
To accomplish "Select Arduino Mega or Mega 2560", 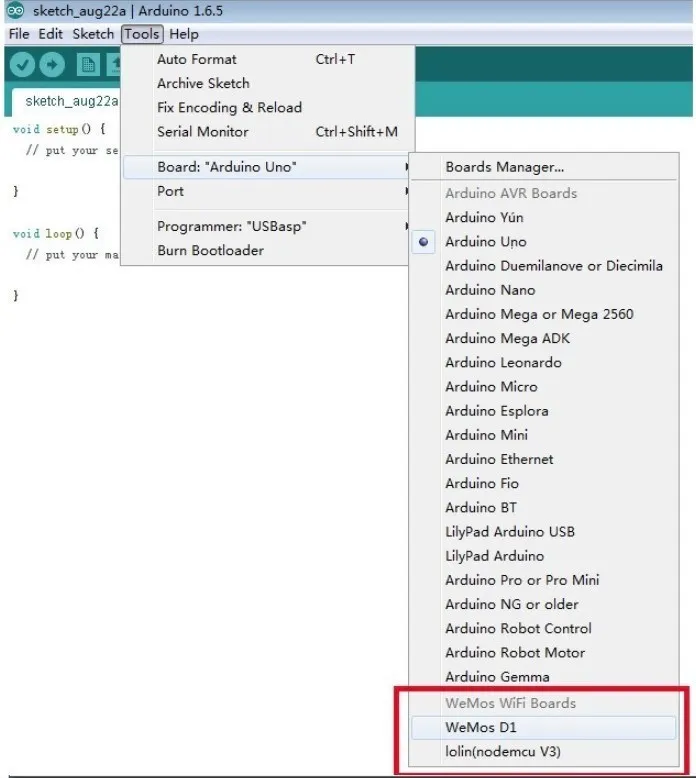I will pos(543,314).
